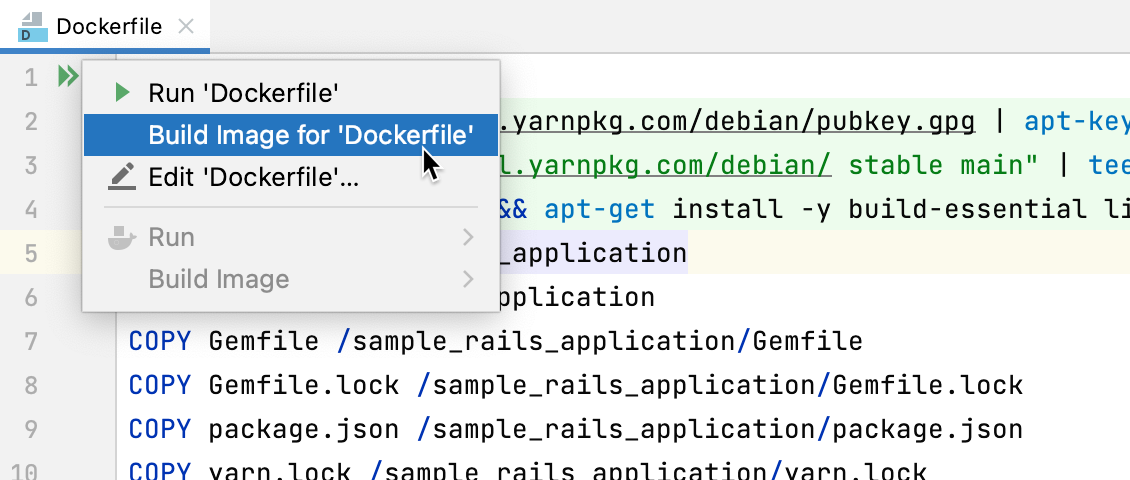The height and width of the screenshot is (480, 1130).
Task: Click the Docker whale icon beside Run
Action: pyautogui.click(x=122, y=237)
